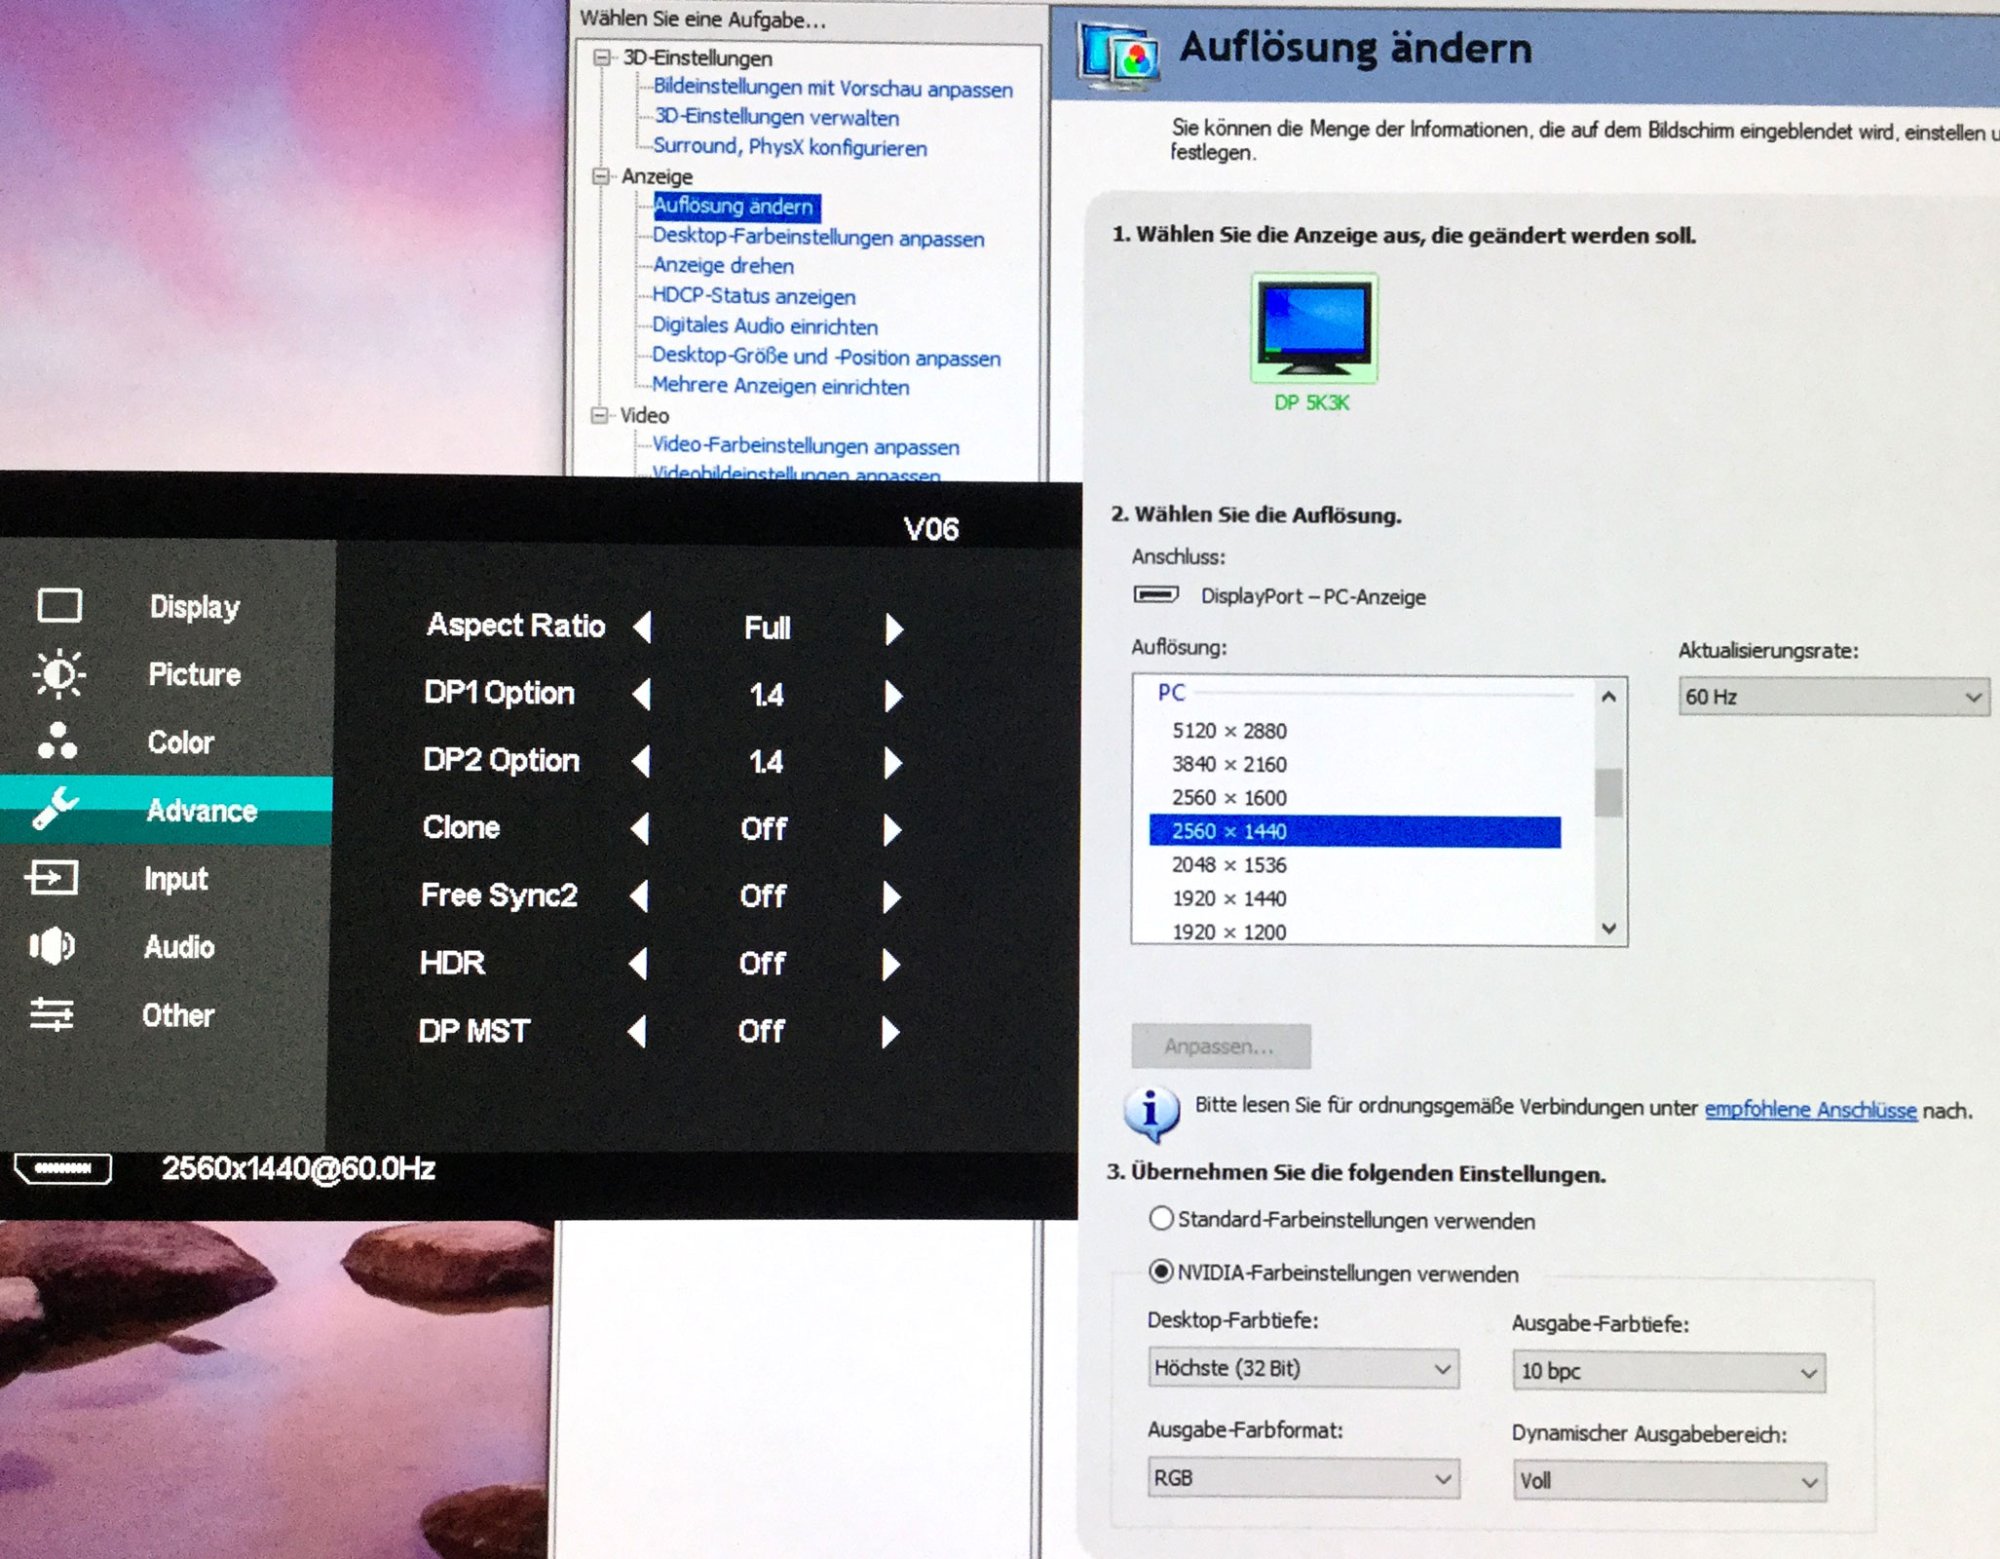Click the Color dots icon
This screenshot has width=2000, height=1559.
(57, 741)
